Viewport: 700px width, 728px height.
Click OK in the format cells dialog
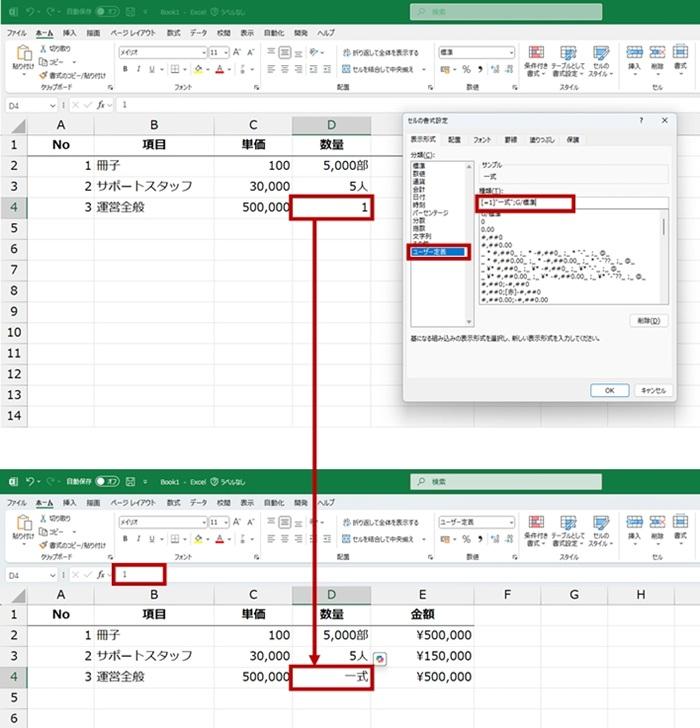click(x=609, y=390)
